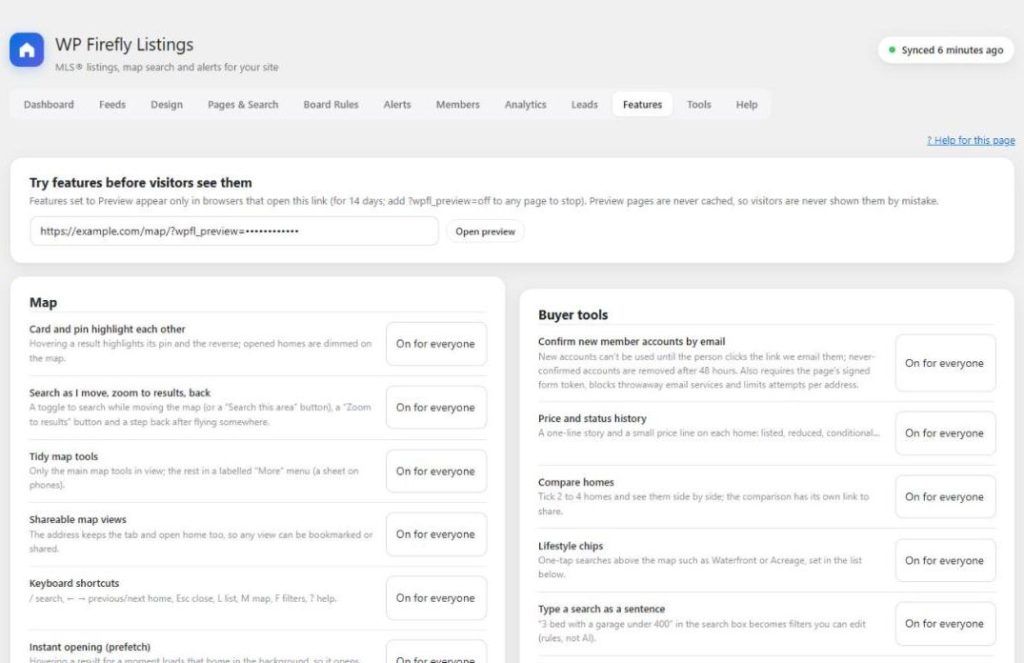Click the 'Lifestyle chips' feature title
This screenshot has width=1024, height=663.
(571, 546)
